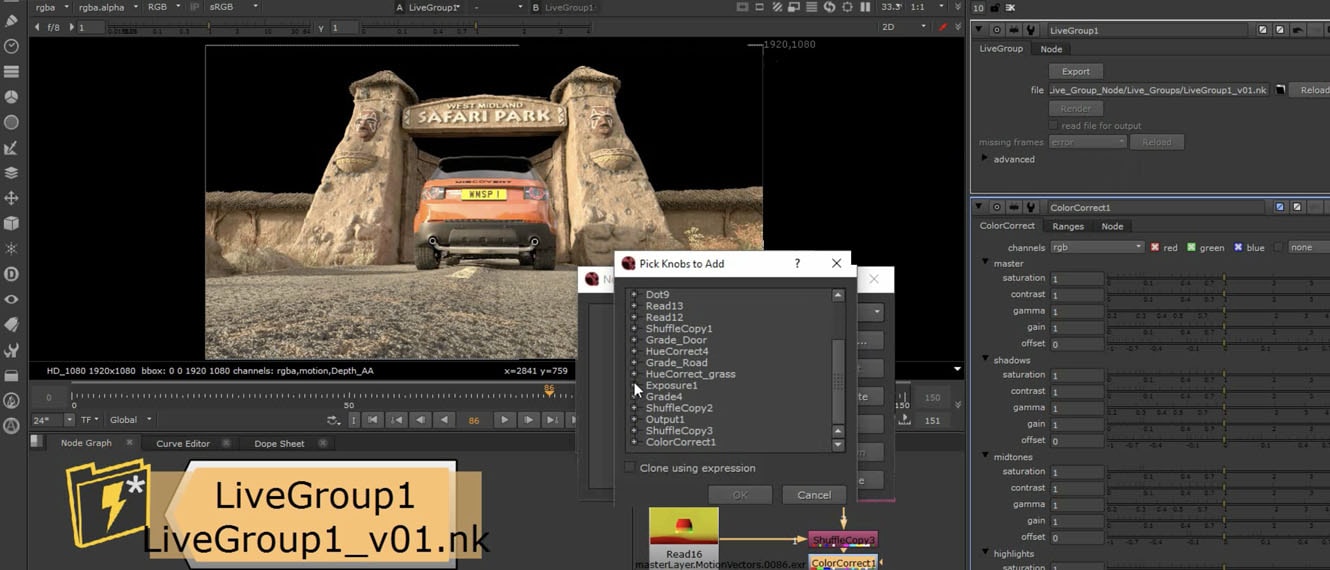This screenshot has width=1330, height=570.
Task: Click the lock icon atop the Properties panel
Action: coord(996,8)
